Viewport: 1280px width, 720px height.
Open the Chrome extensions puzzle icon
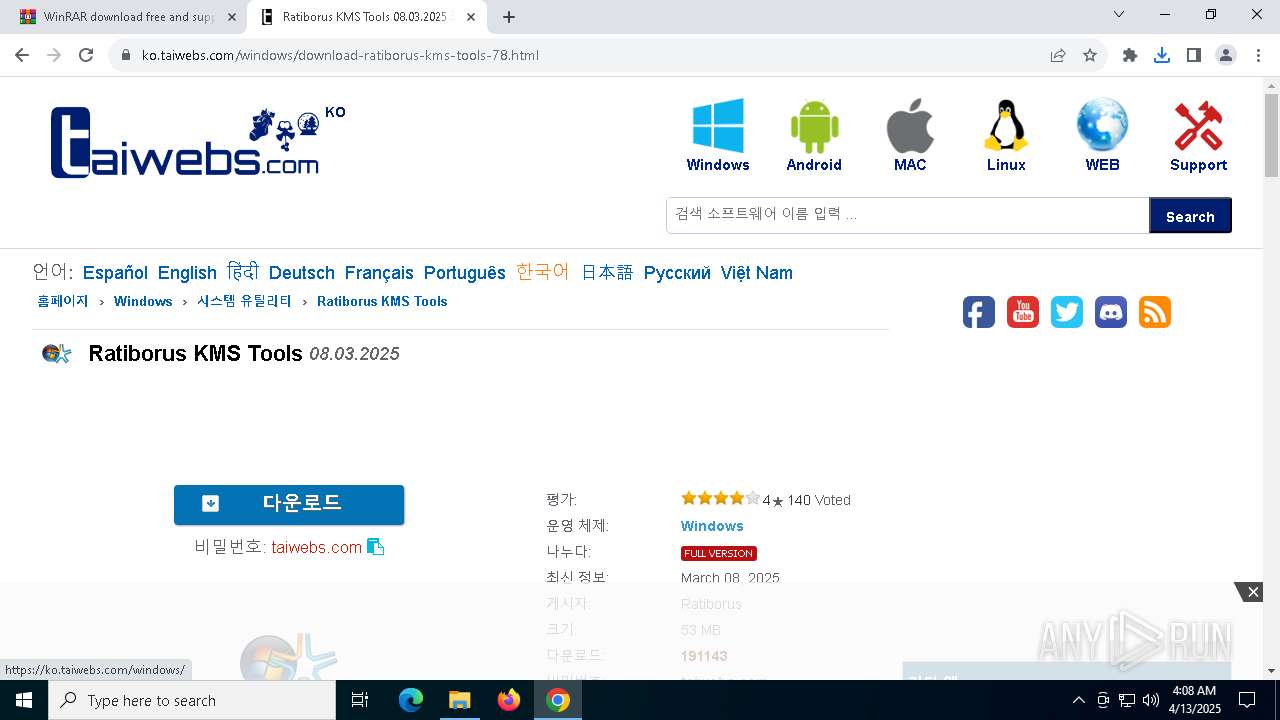click(x=1130, y=55)
